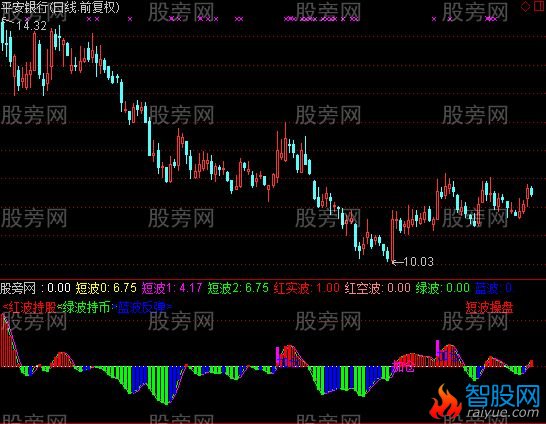Click the red split-window square icon

click(x=539, y=7)
